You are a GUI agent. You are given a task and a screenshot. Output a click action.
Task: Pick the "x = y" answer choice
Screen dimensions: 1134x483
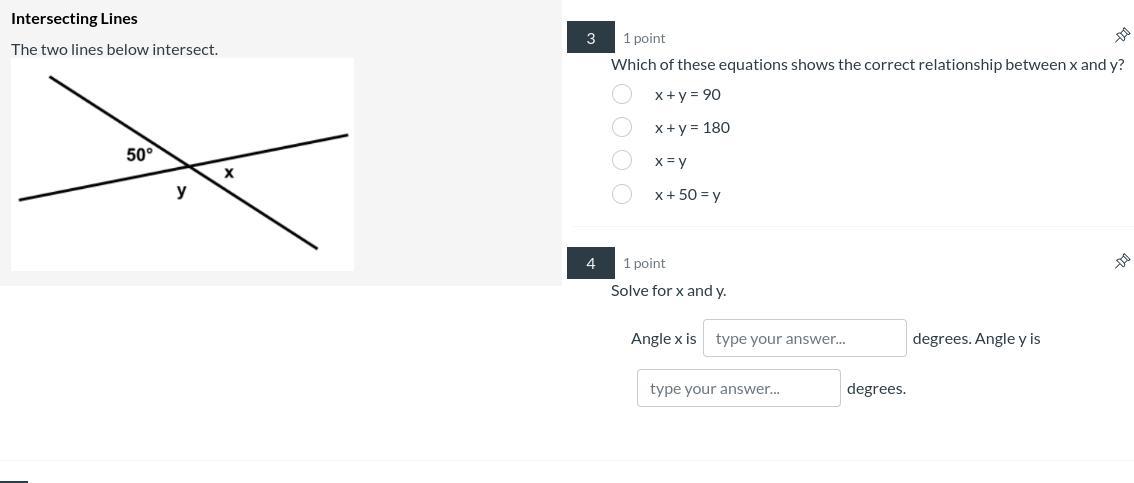click(x=622, y=160)
